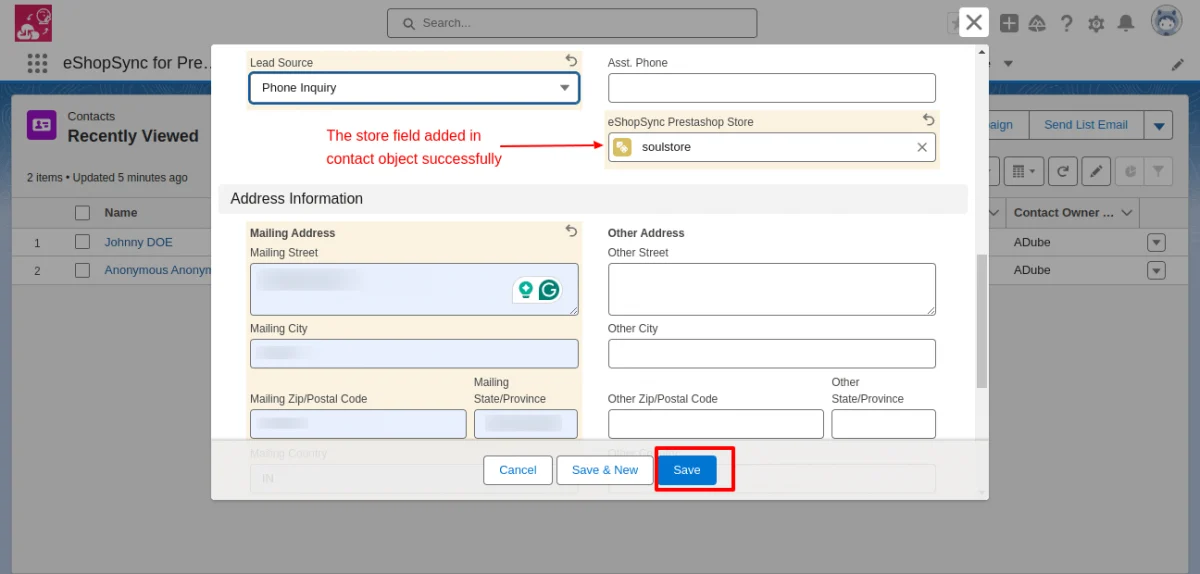Image resolution: width=1200 pixels, height=574 pixels.
Task: Open the Contact Owner column menu
Action: pos(1128,212)
